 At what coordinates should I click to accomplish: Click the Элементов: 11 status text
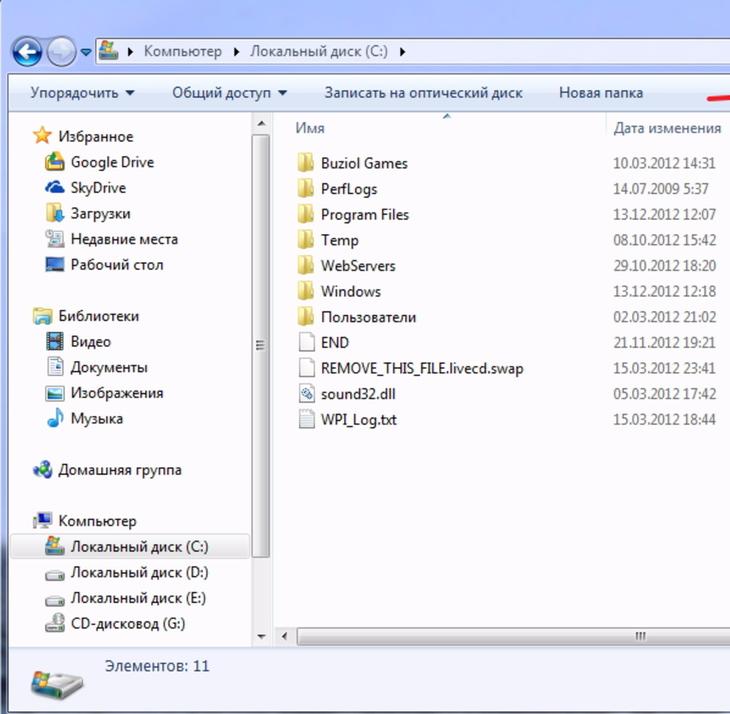[x=157, y=666]
